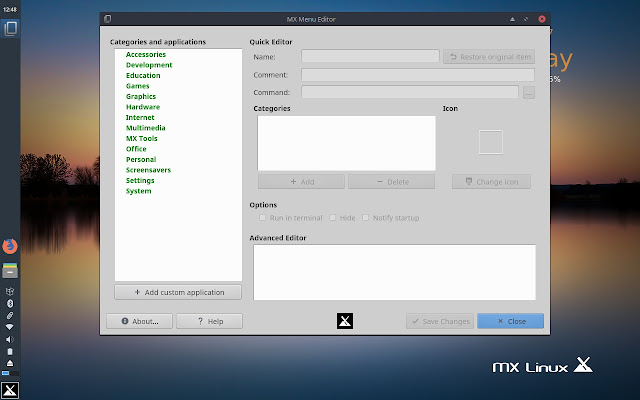This screenshot has height=400, width=640.
Task: Click the workspace pager on the panel
Action: [x=10, y=373]
